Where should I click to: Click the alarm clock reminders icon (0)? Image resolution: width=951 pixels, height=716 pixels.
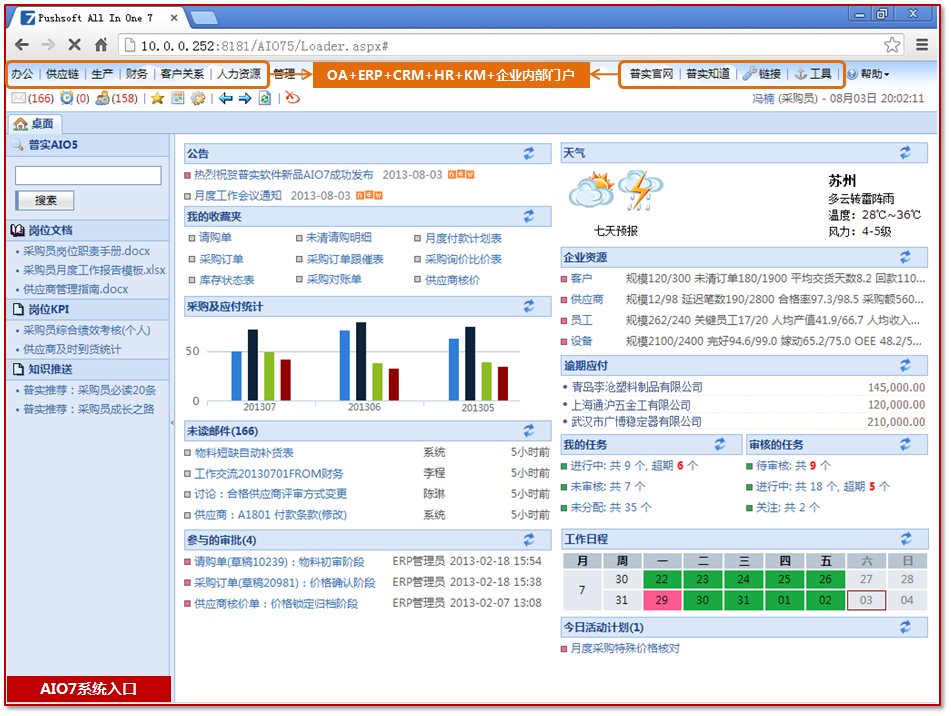pos(67,98)
